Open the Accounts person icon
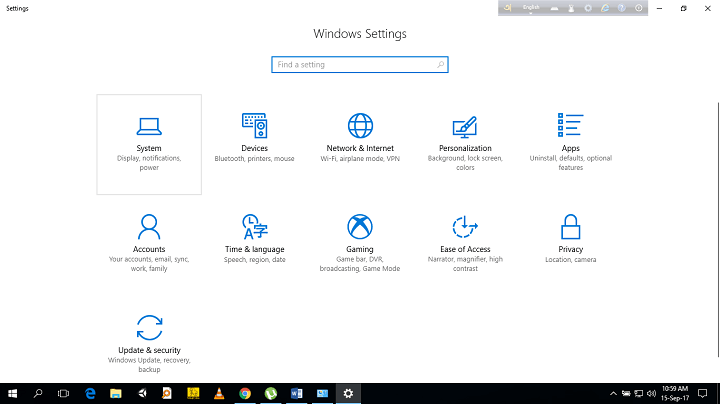 149,227
